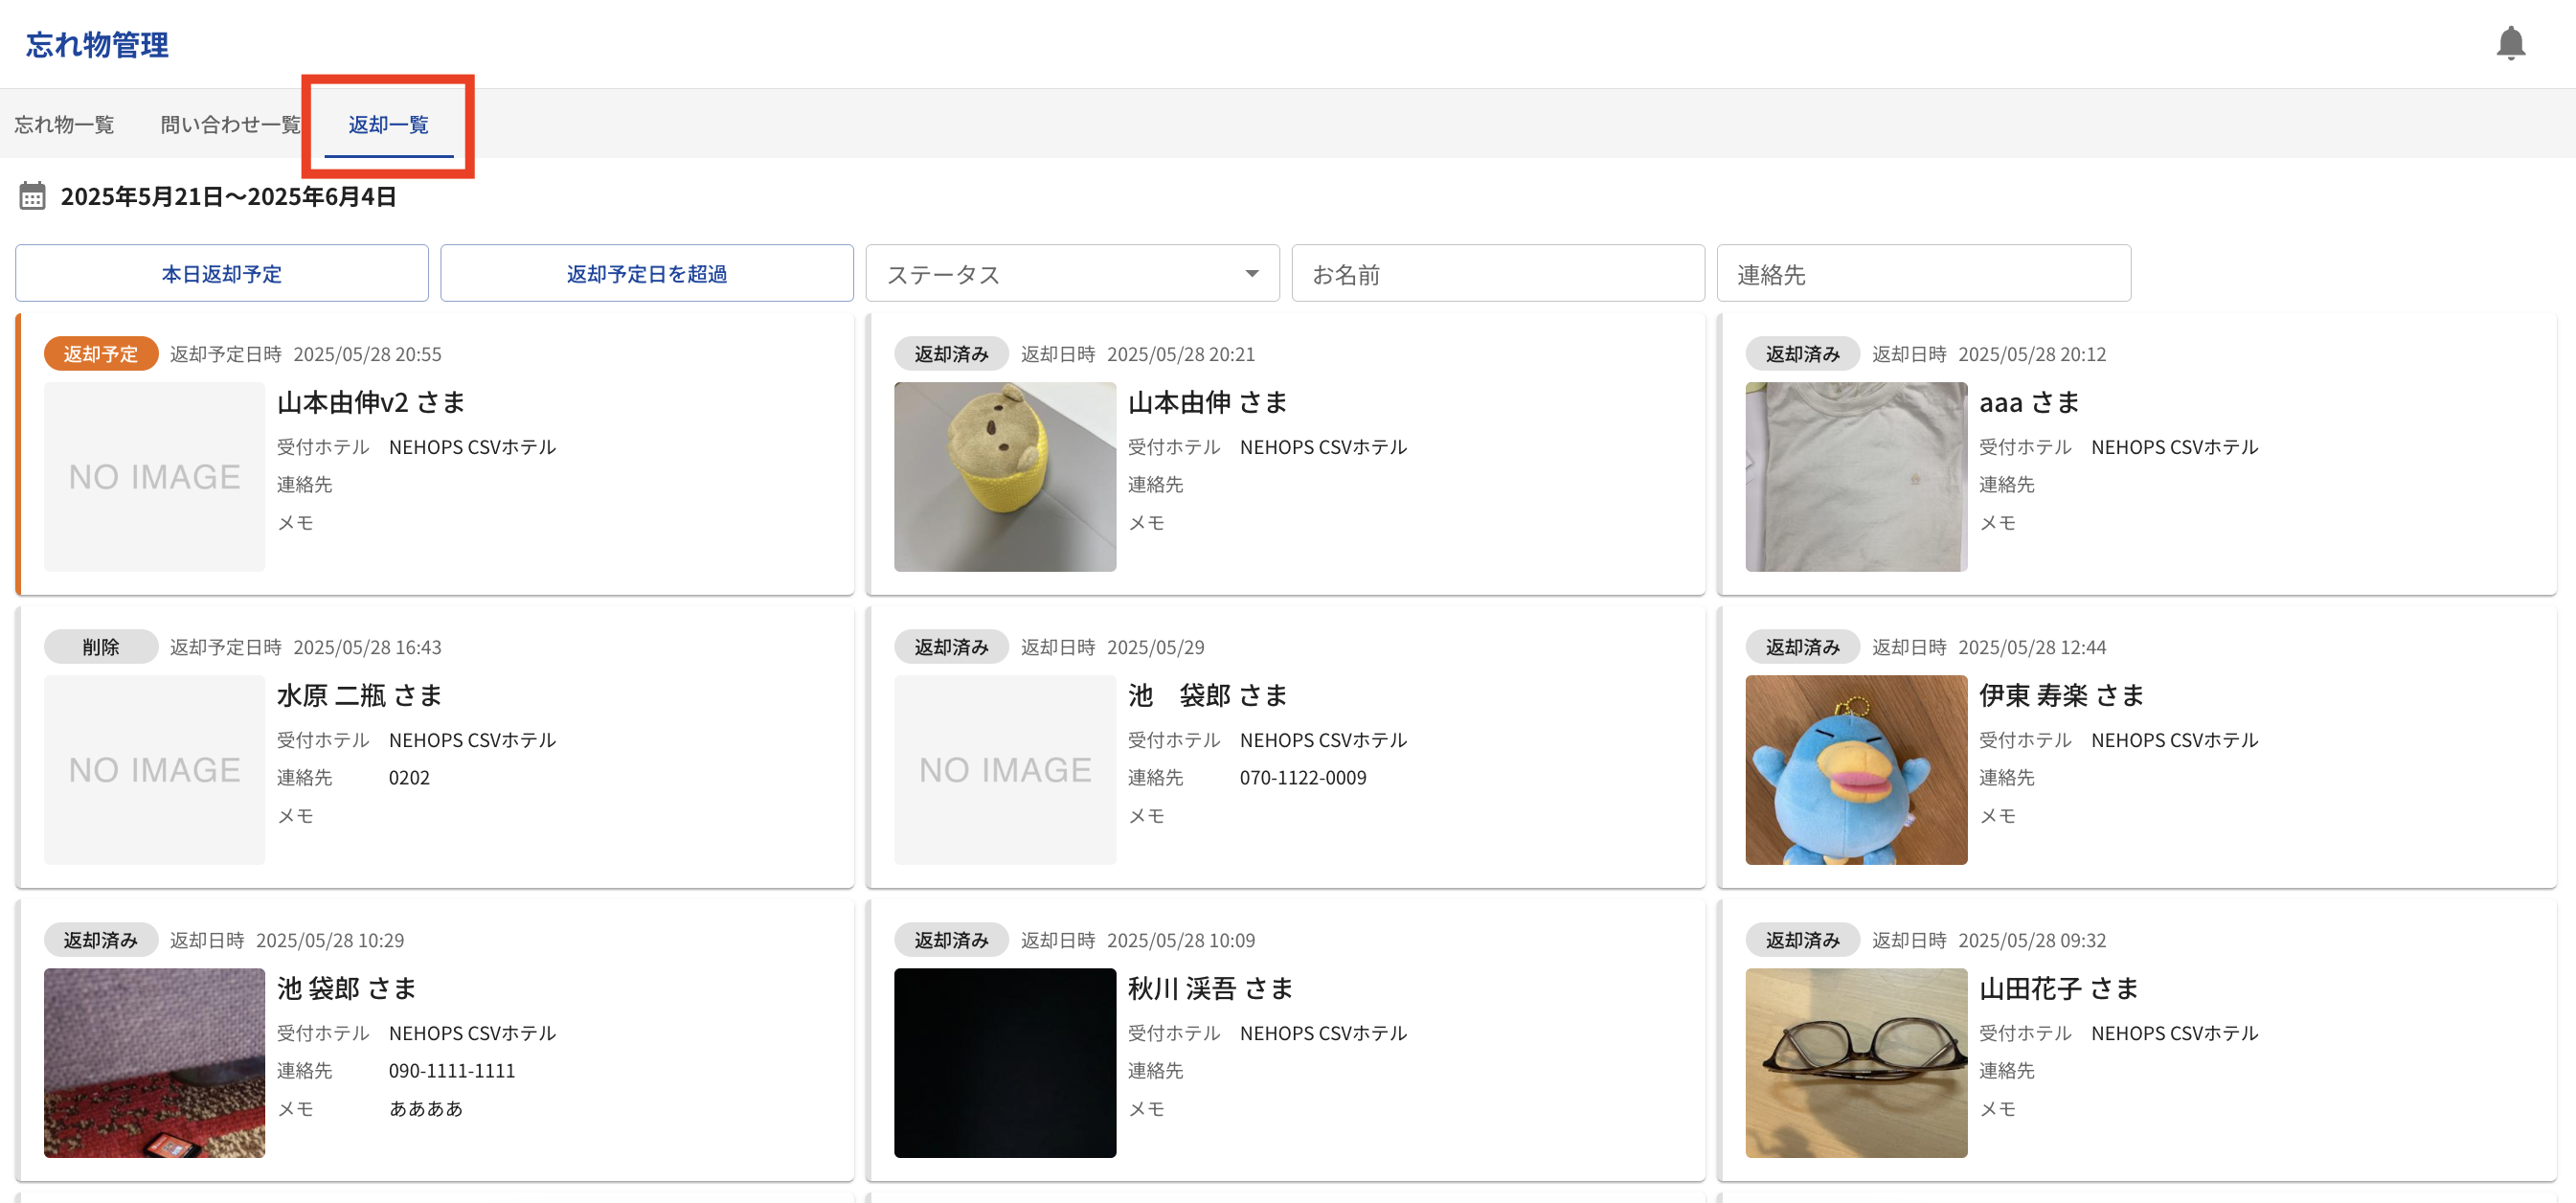Screen dimensions: 2576x1203
Task: Select the 返却一覧 tab
Action: [388, 125]
